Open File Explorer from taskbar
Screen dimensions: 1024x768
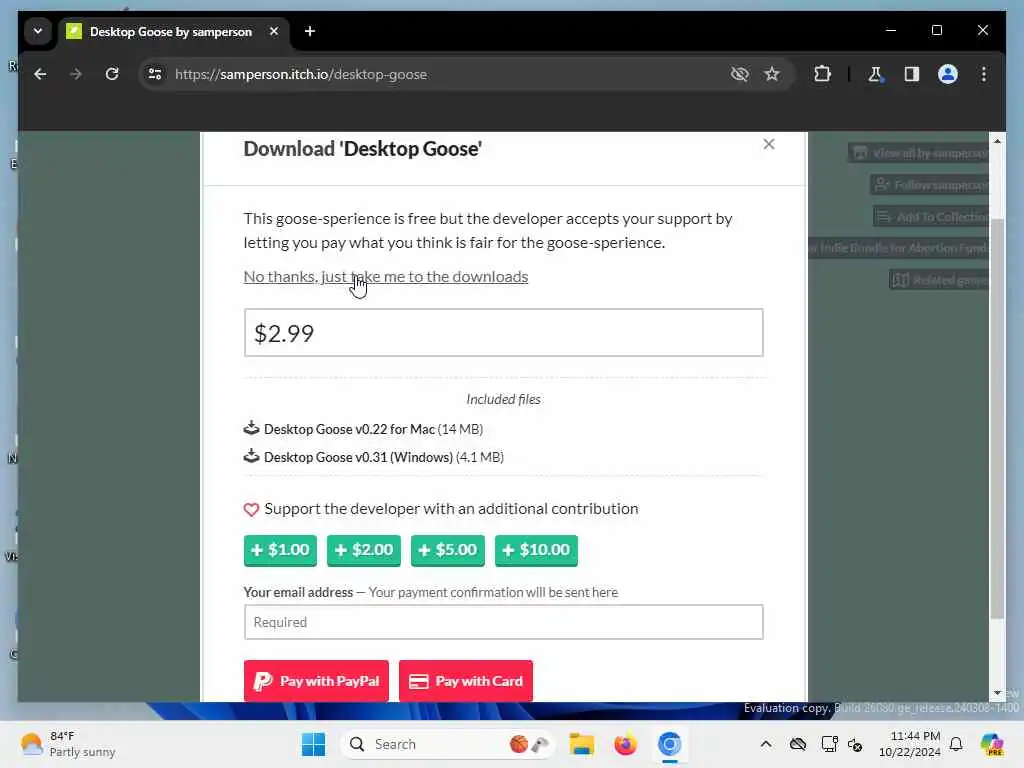(581, 744)
